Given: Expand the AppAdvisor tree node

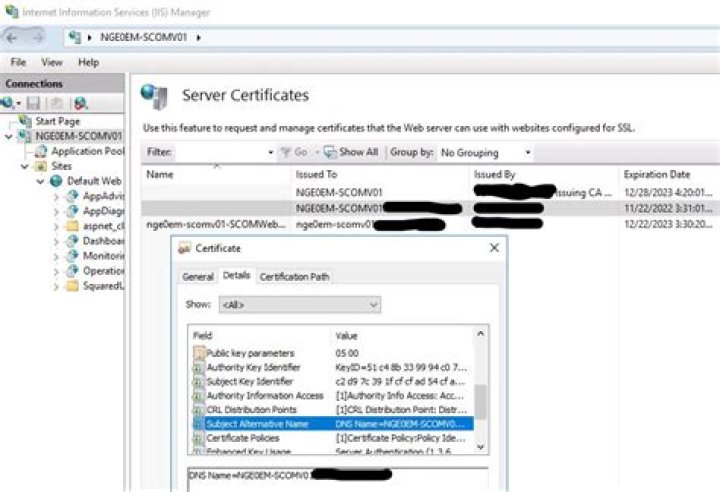Looking at the screenshot, I should 56,197.
